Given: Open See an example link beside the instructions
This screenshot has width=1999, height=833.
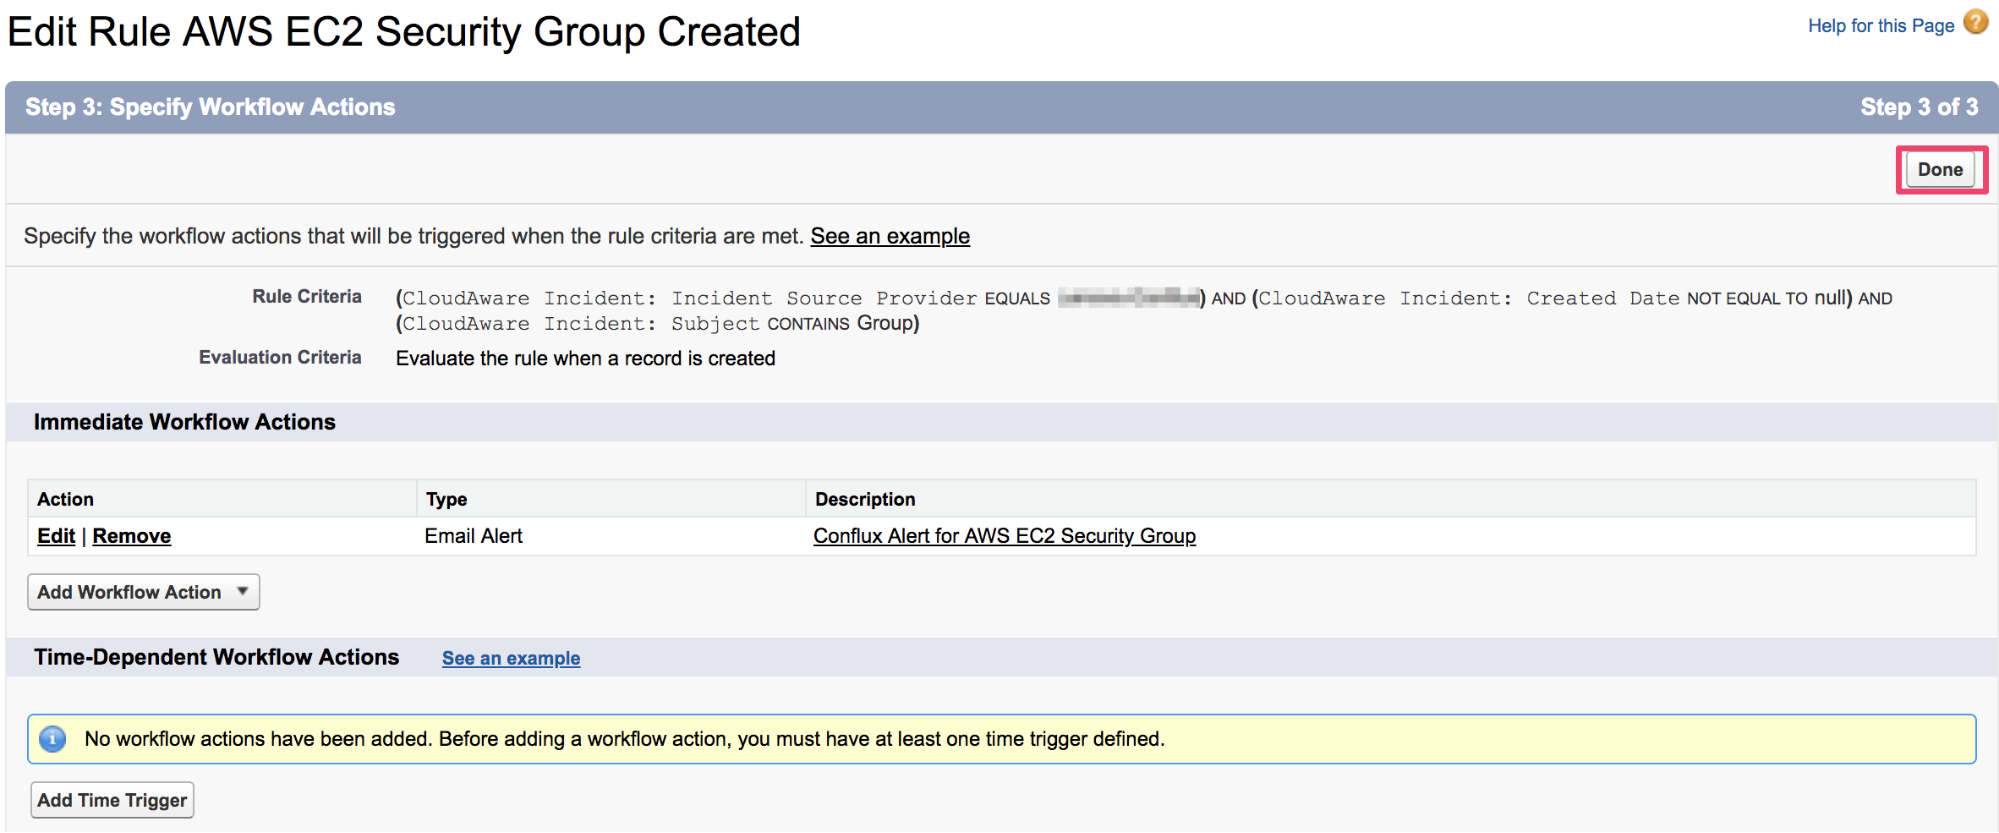Looking at the screenshot, I should (889, 236).
